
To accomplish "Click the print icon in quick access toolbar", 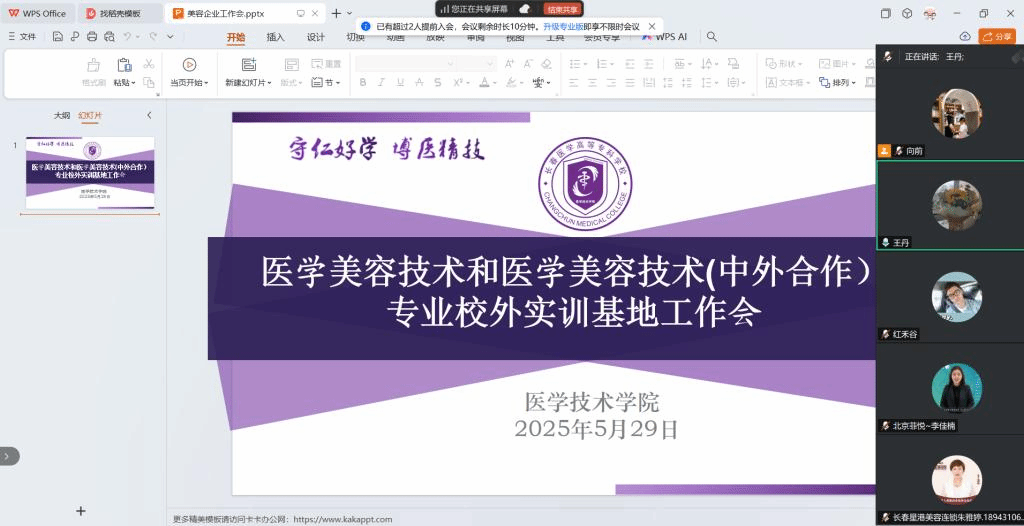I will (92, 36).
